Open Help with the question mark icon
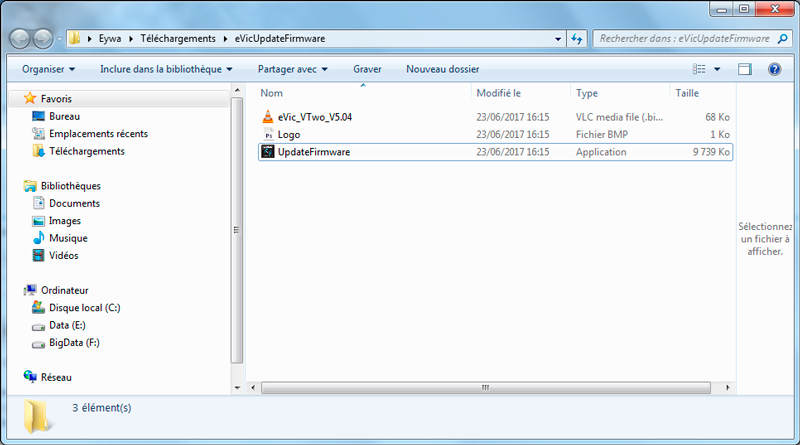This screenshot has height=445, width=800. 774,69
